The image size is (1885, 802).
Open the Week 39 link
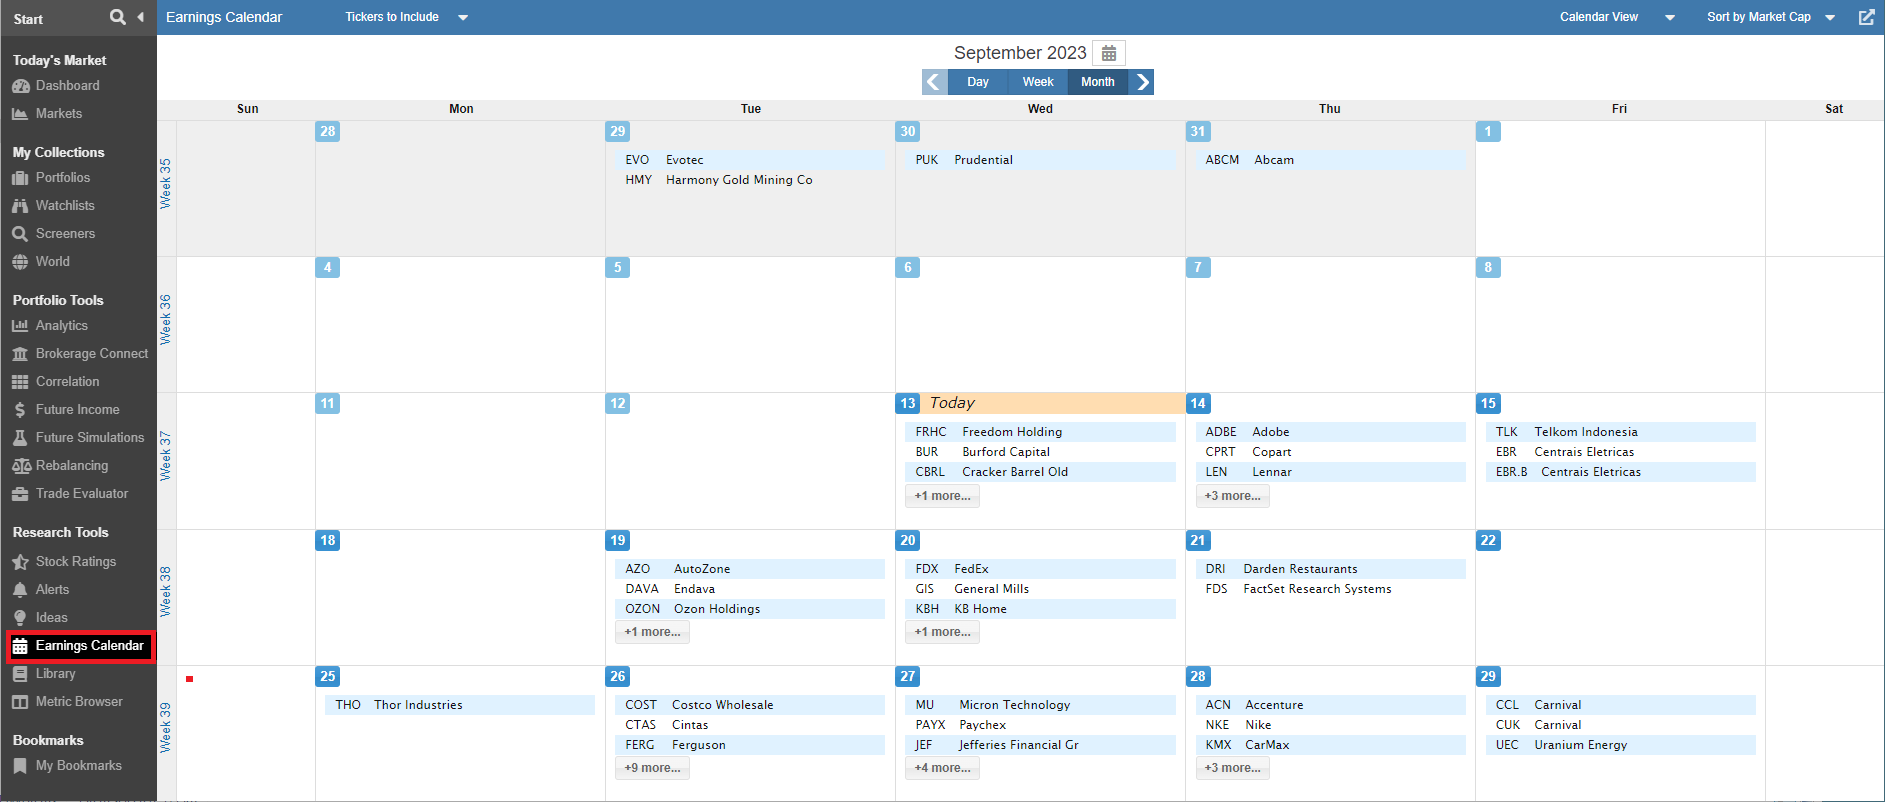[166, 728]
